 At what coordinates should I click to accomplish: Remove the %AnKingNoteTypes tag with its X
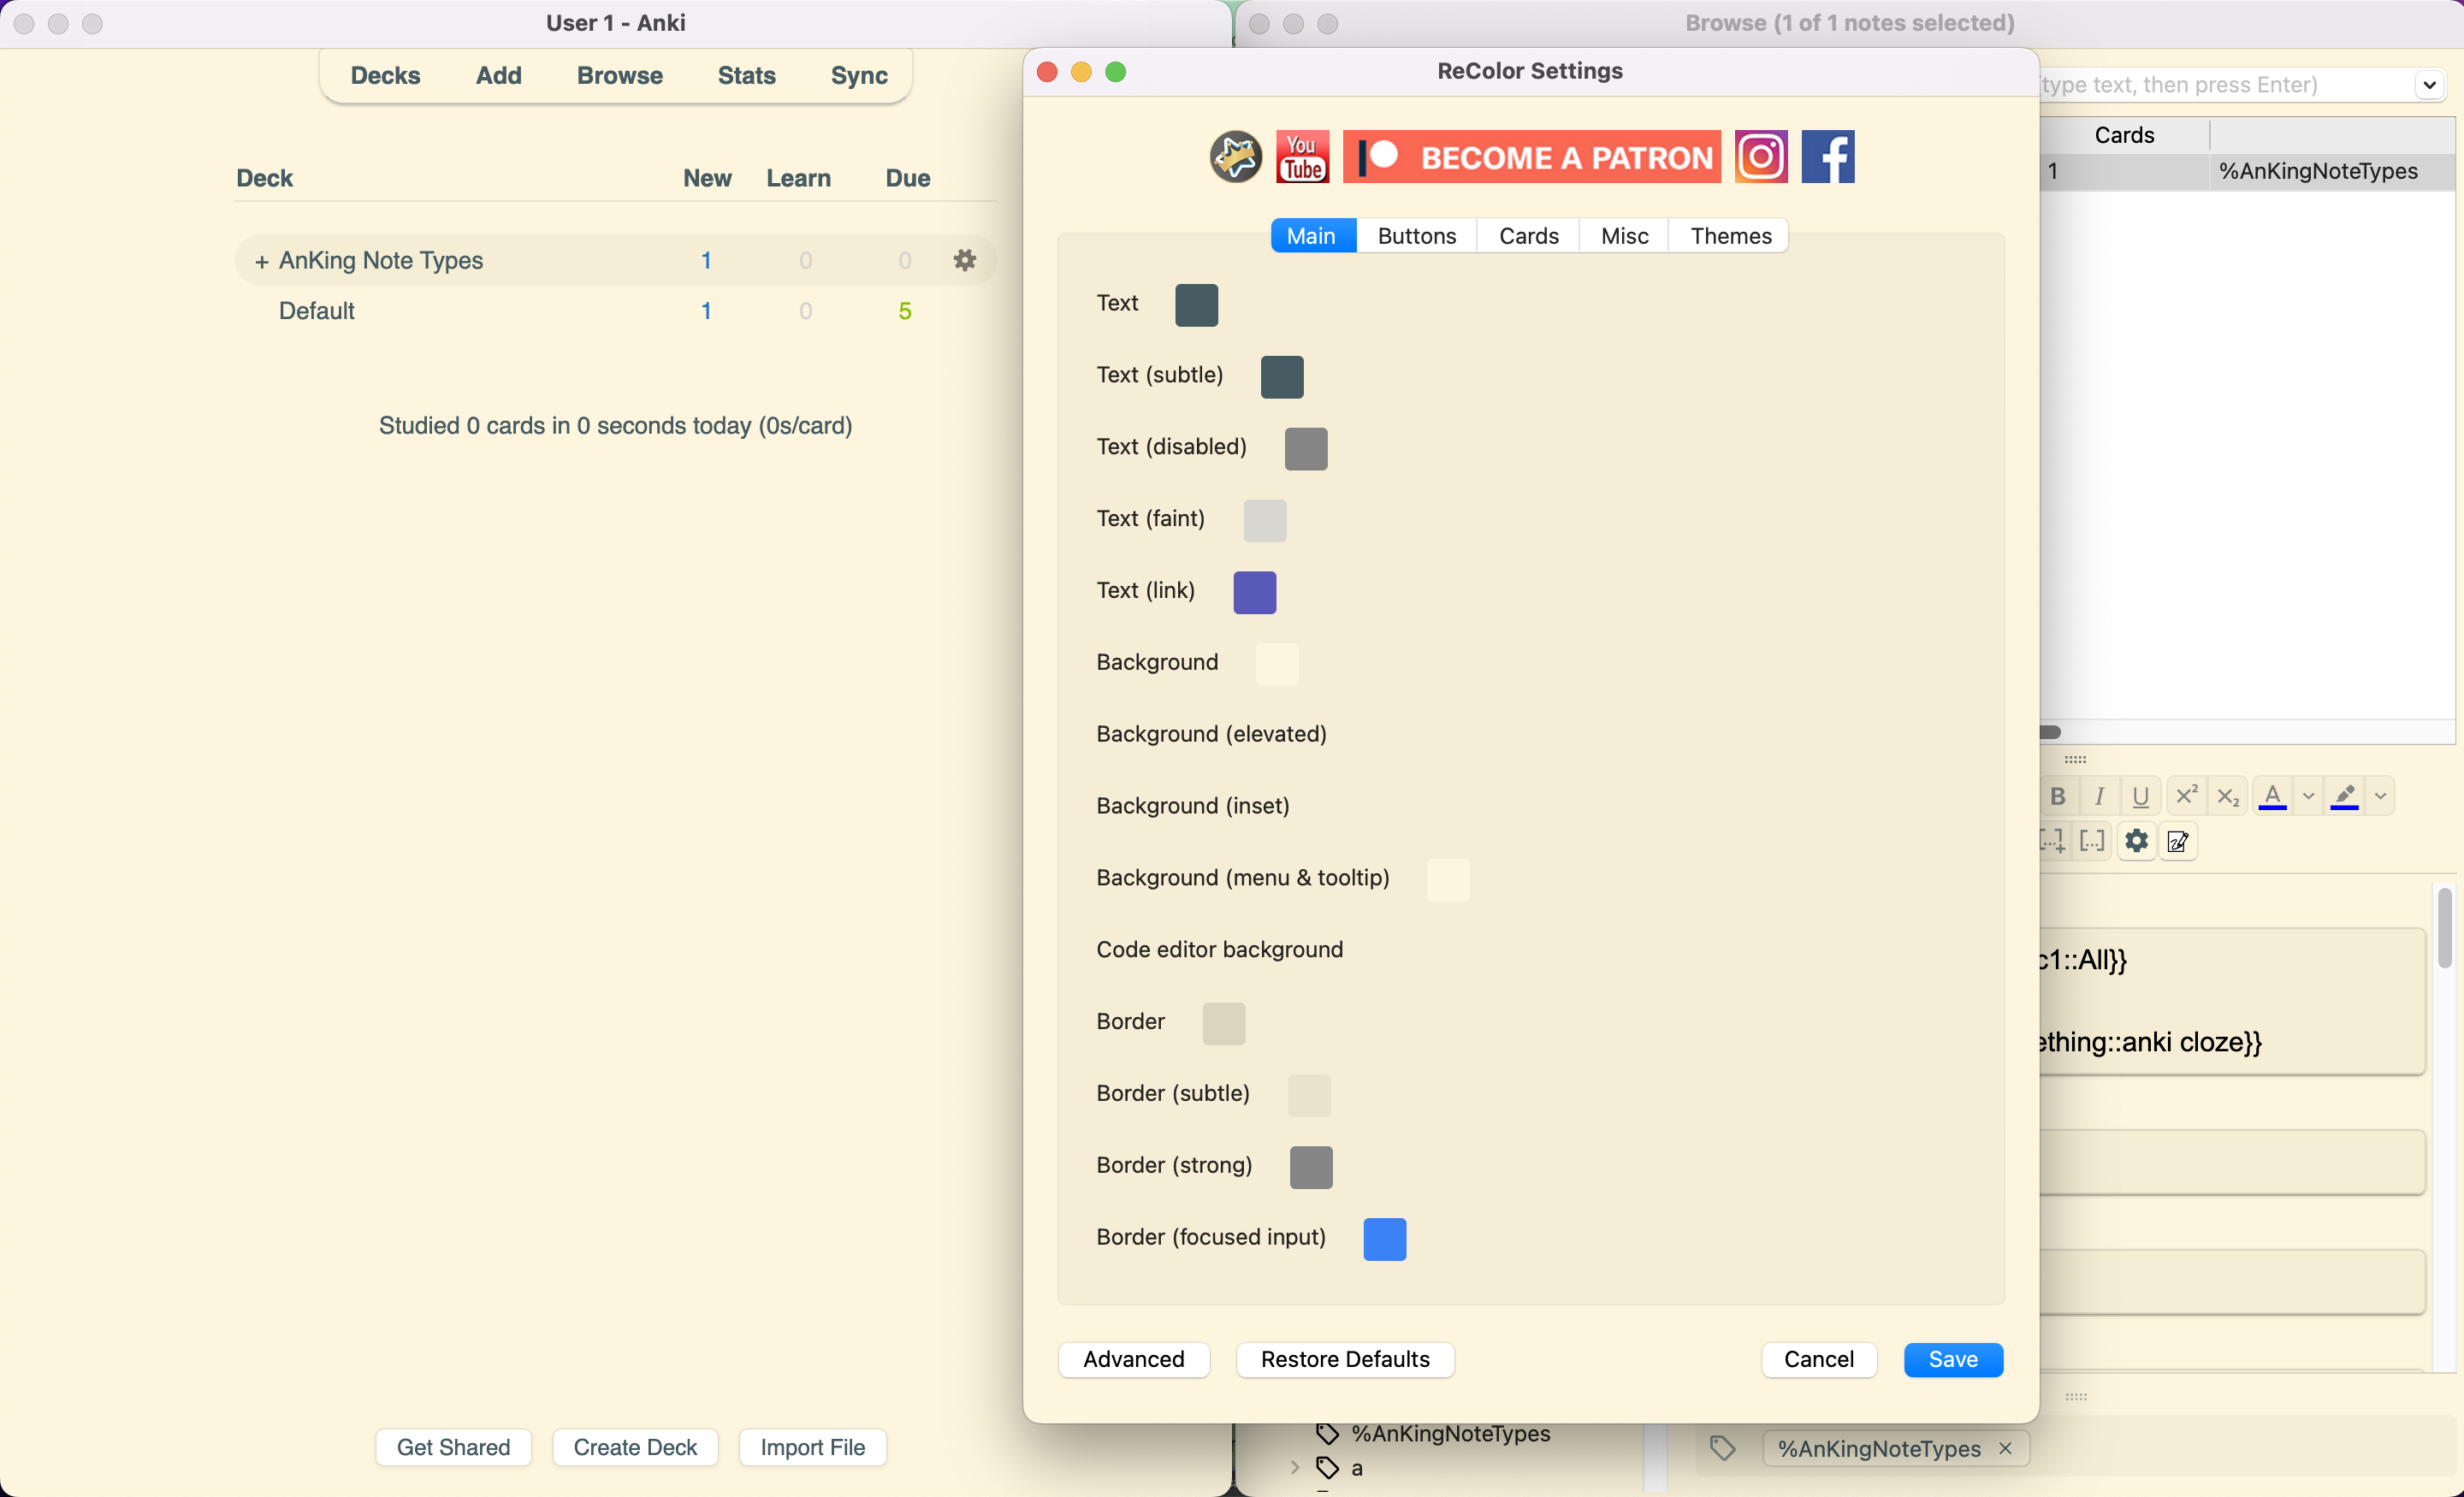2005,1448
